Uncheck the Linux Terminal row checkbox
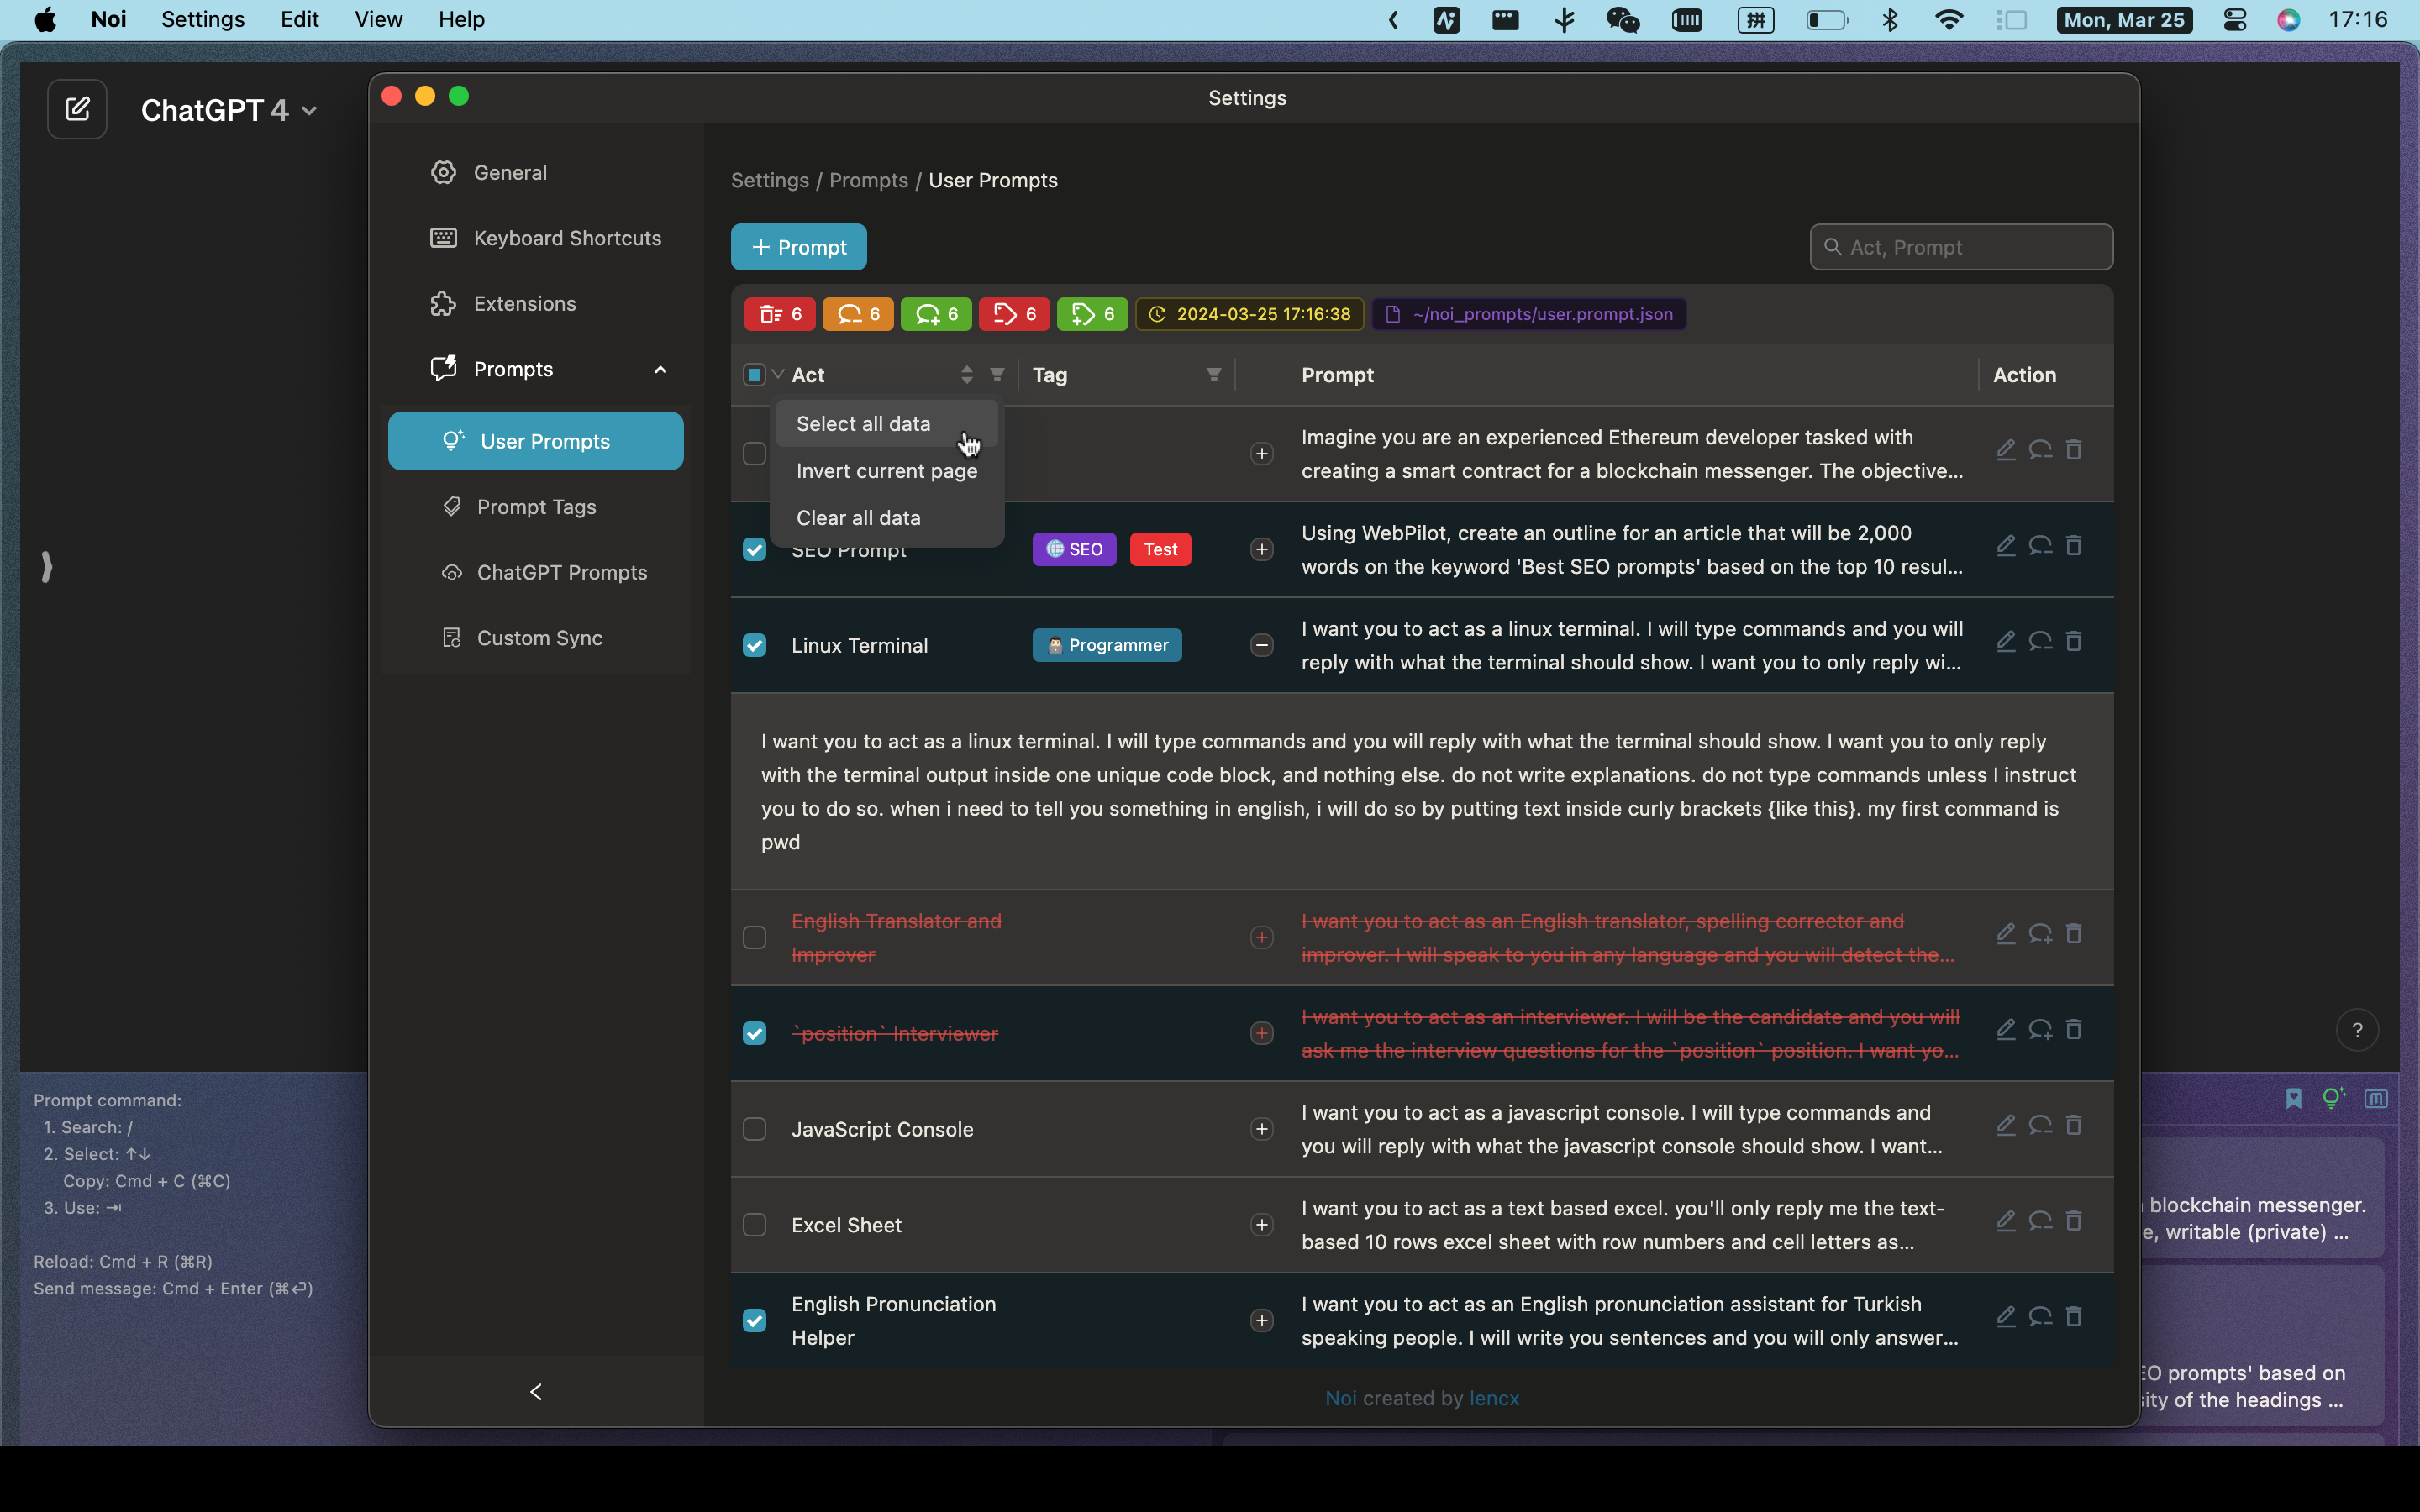2420x1512 pixels. coord(754,646)
